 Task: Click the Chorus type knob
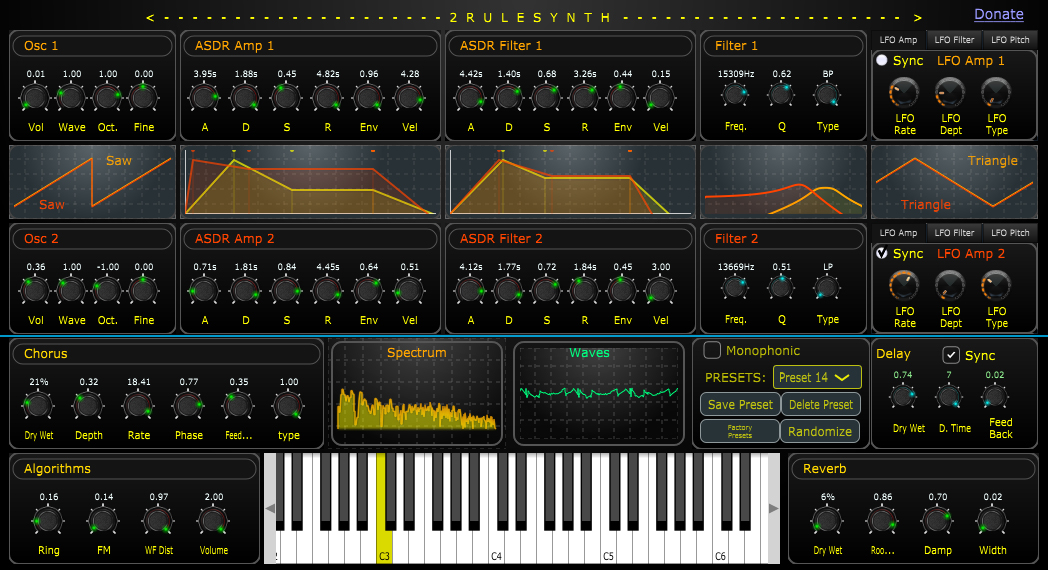pos(289,406)
